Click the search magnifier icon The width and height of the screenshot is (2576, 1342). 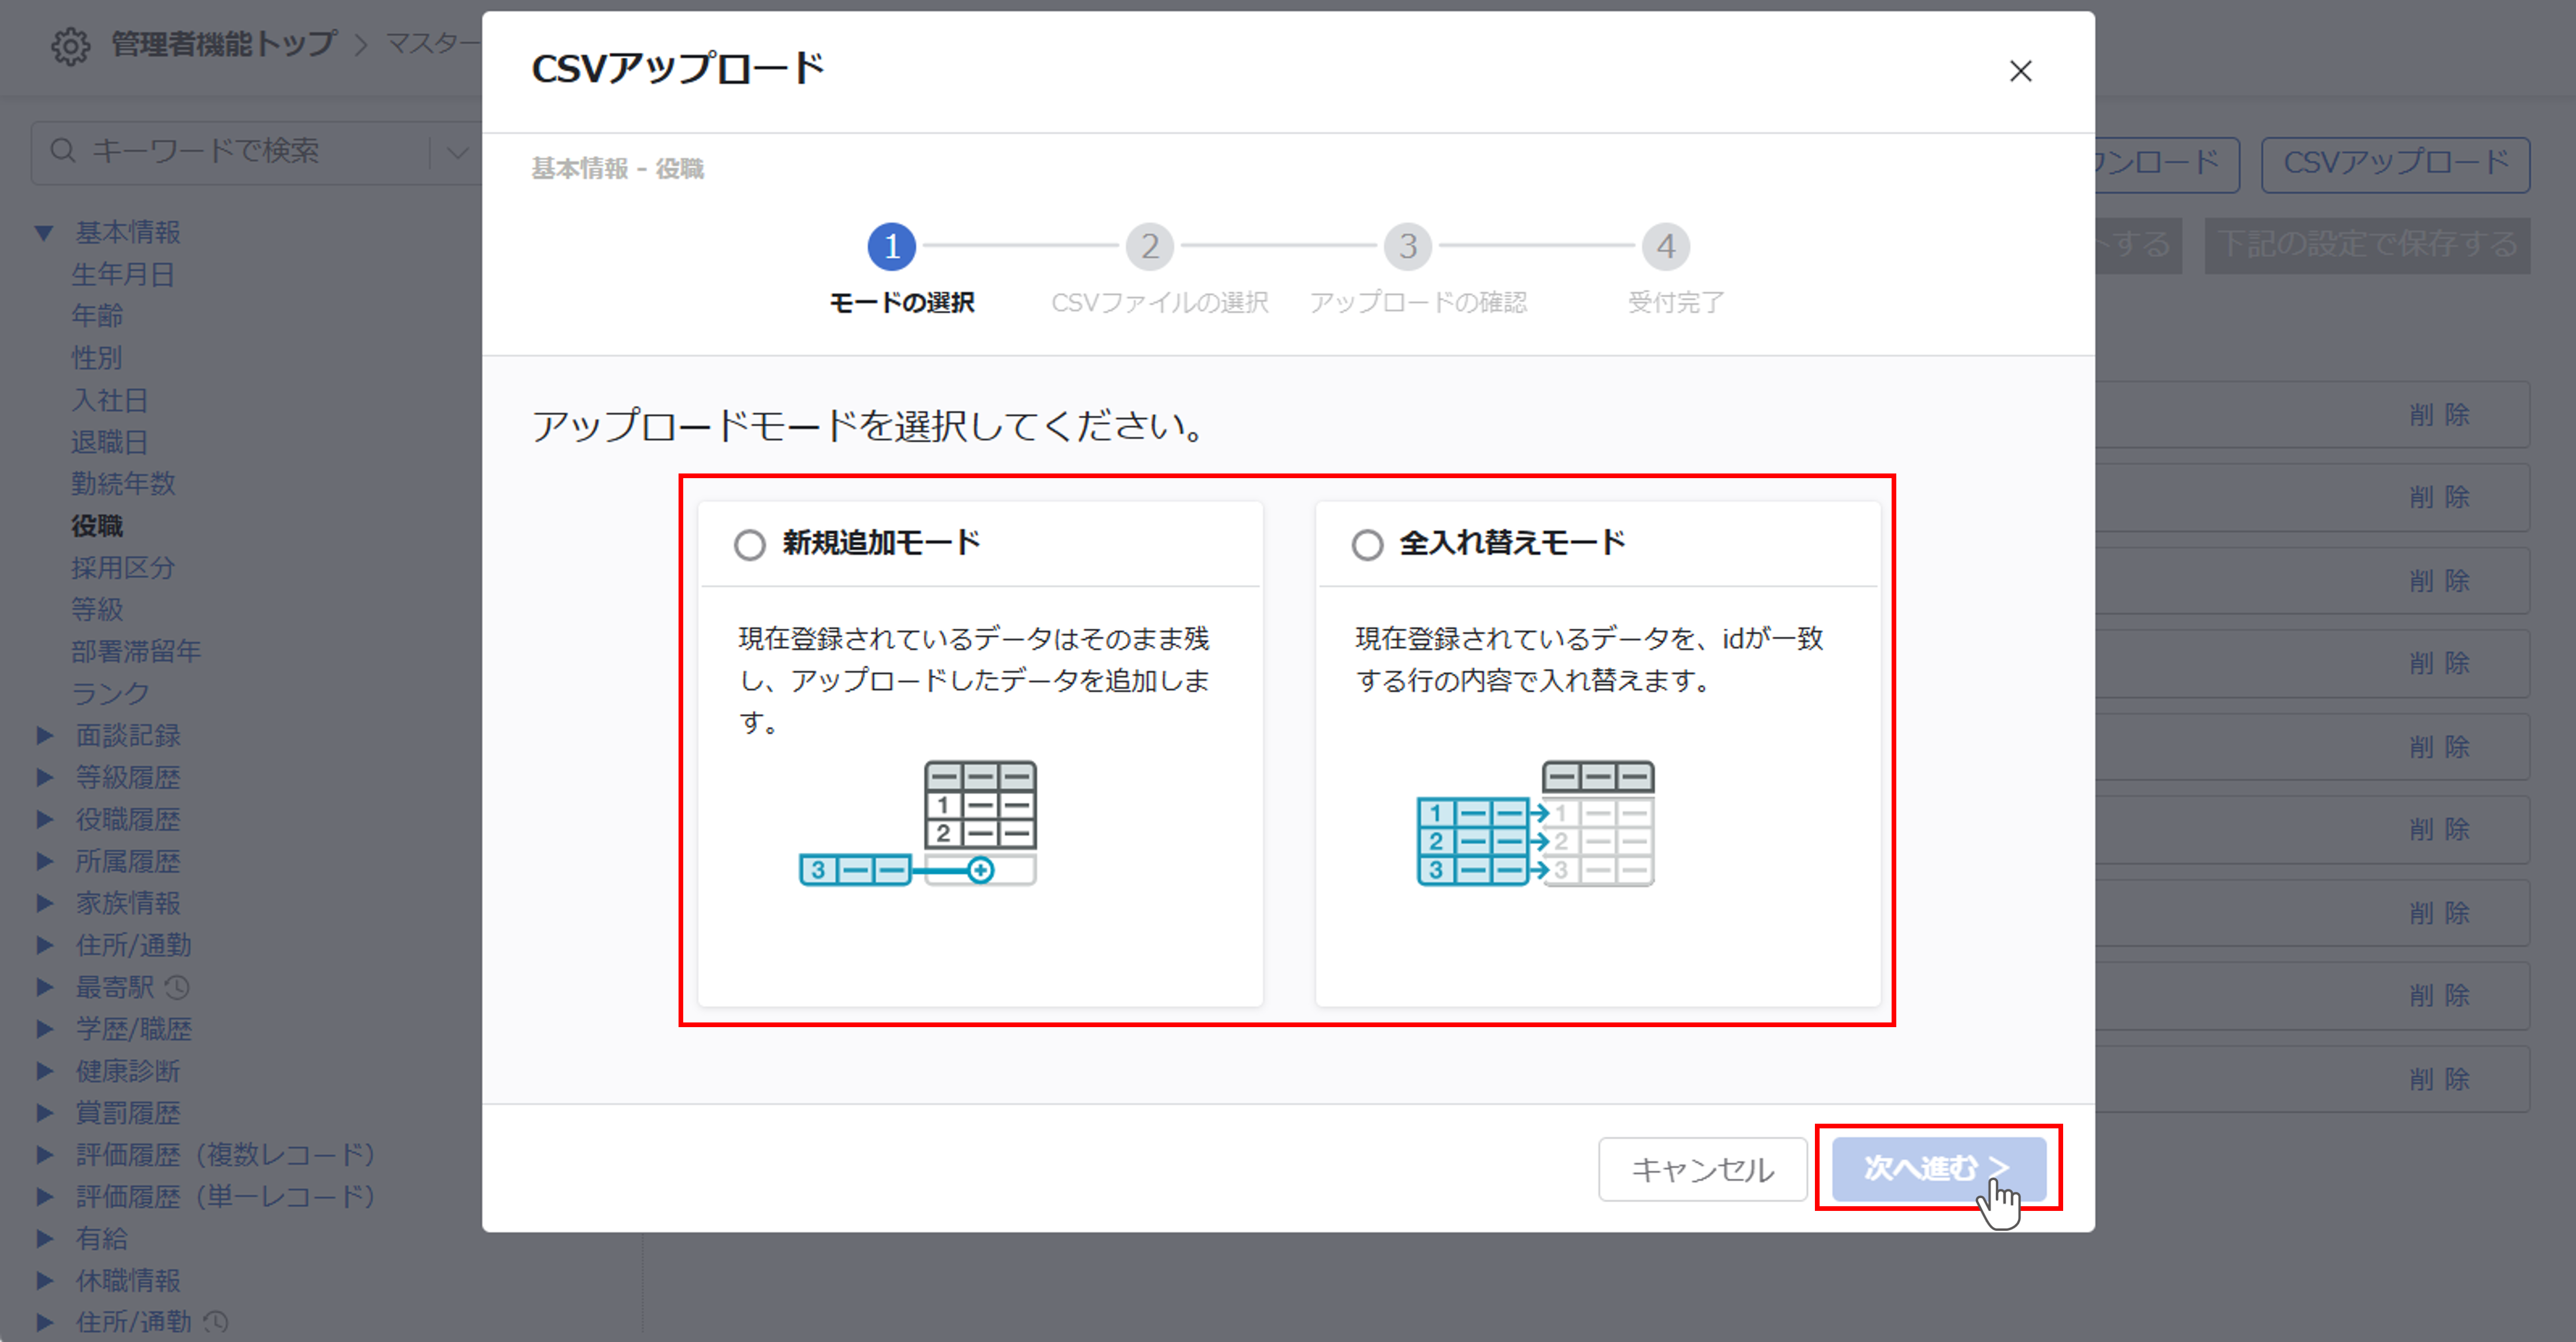63,151
